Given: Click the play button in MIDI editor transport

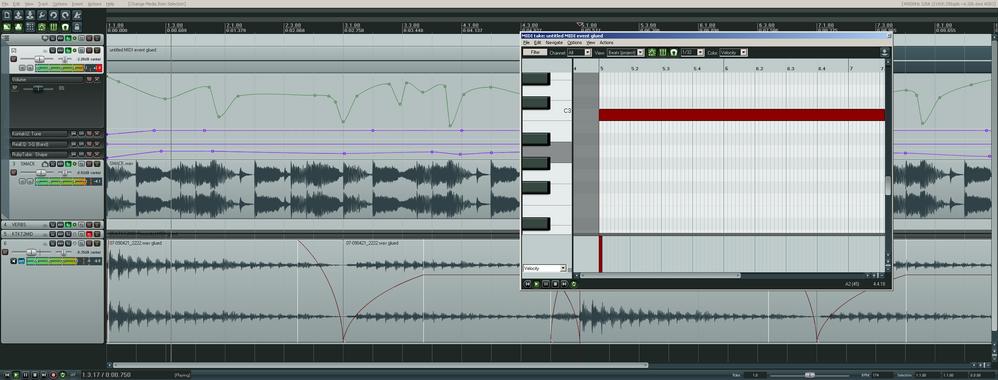Looking at the screenshot, I should (536, 283).
